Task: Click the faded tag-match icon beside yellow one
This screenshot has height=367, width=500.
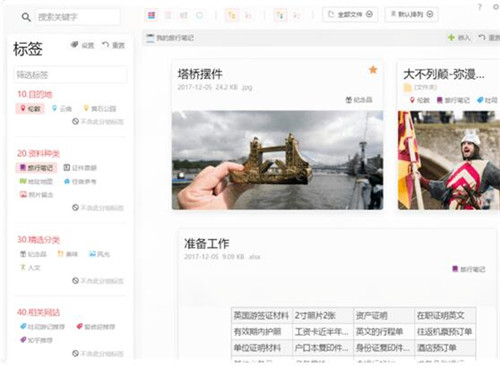Action: [248, 15]
